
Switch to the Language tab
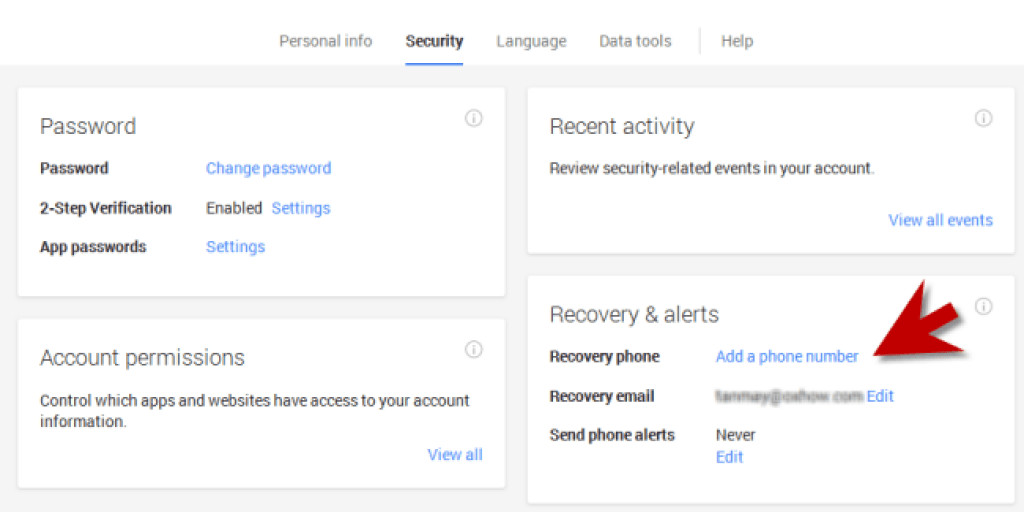(x=531, y=41)
